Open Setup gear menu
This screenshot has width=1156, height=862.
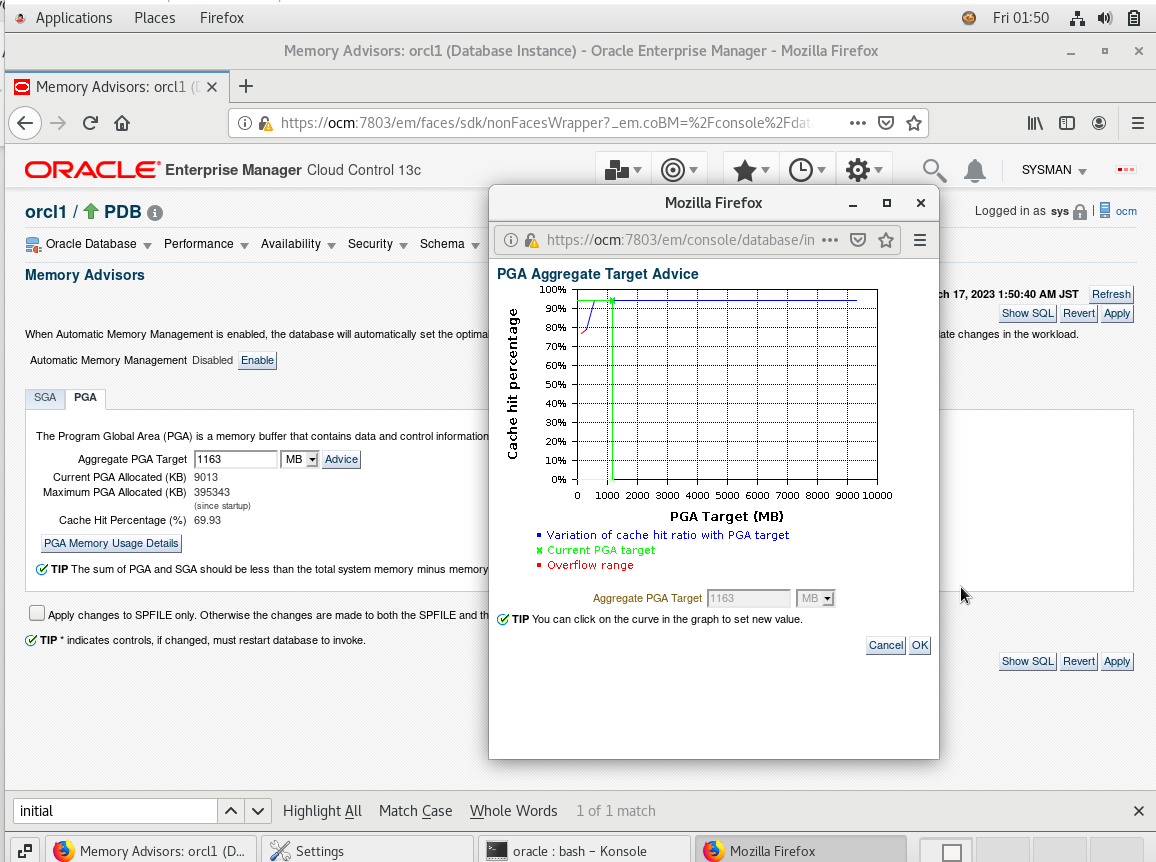pos(863,170)
